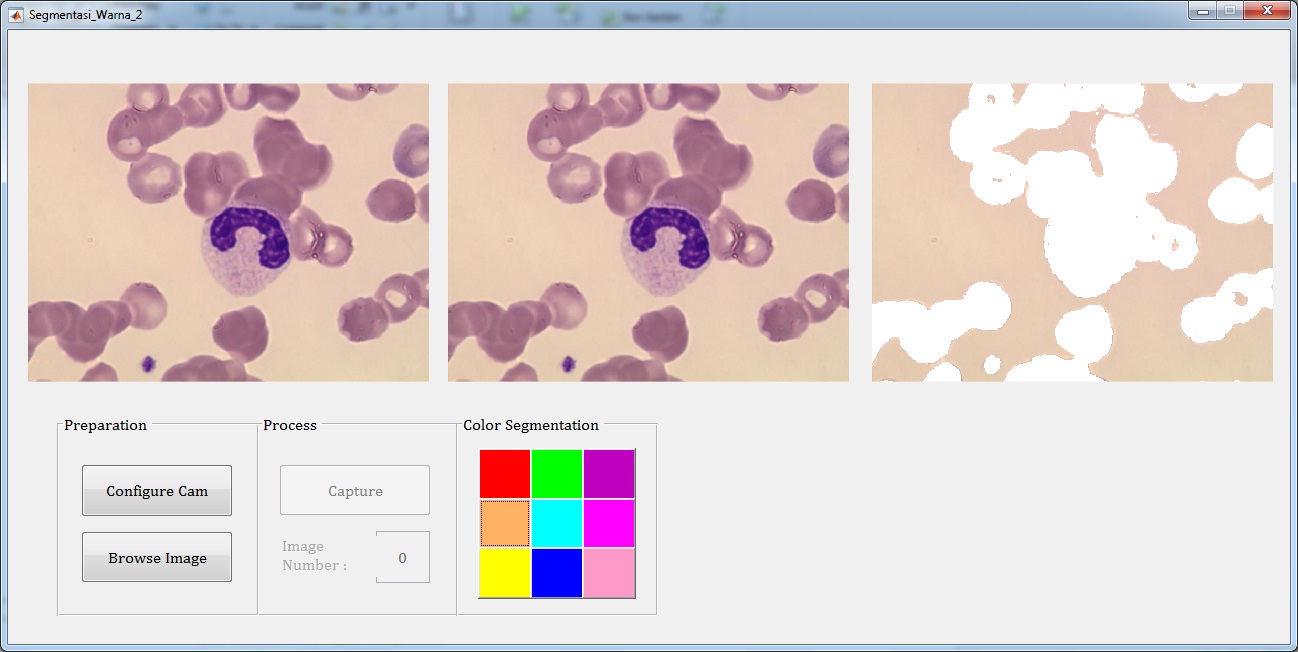Select the green color swatch

(x=557, y=474)
